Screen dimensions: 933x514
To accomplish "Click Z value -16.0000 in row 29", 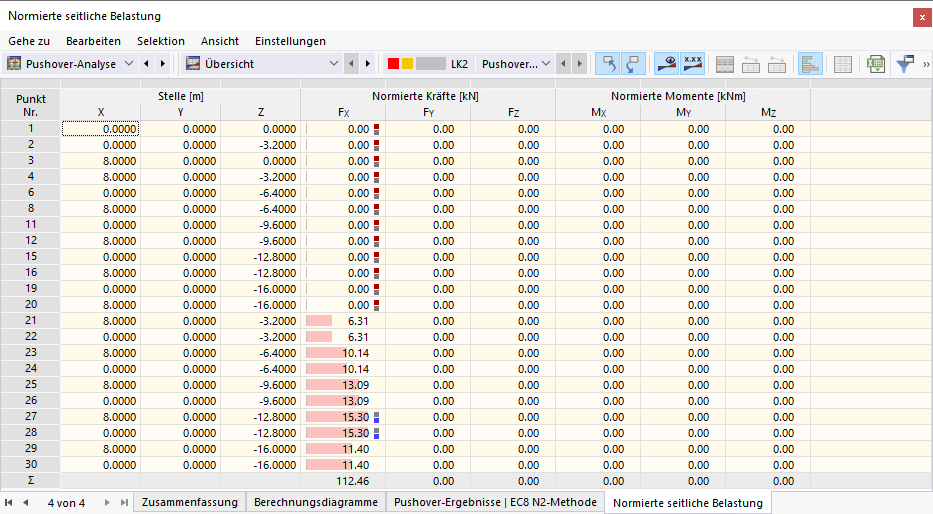I will point(275,449).
